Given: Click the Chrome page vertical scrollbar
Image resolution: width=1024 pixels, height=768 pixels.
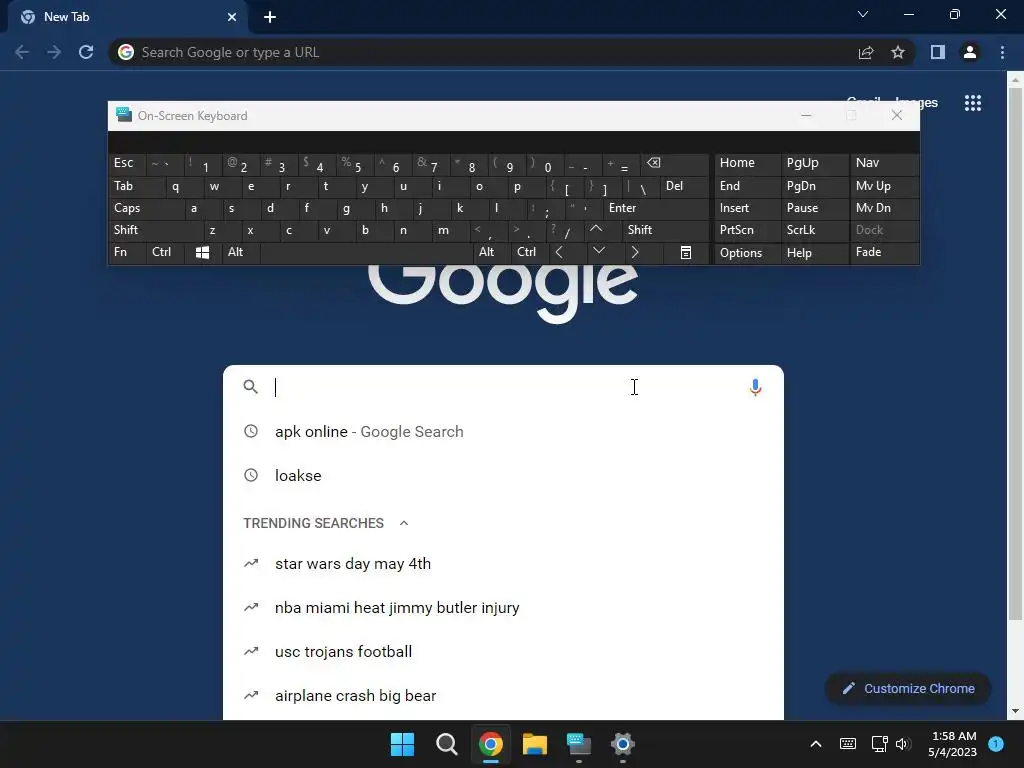Looking at the screenshot, I should click(x=1015, y=353).
